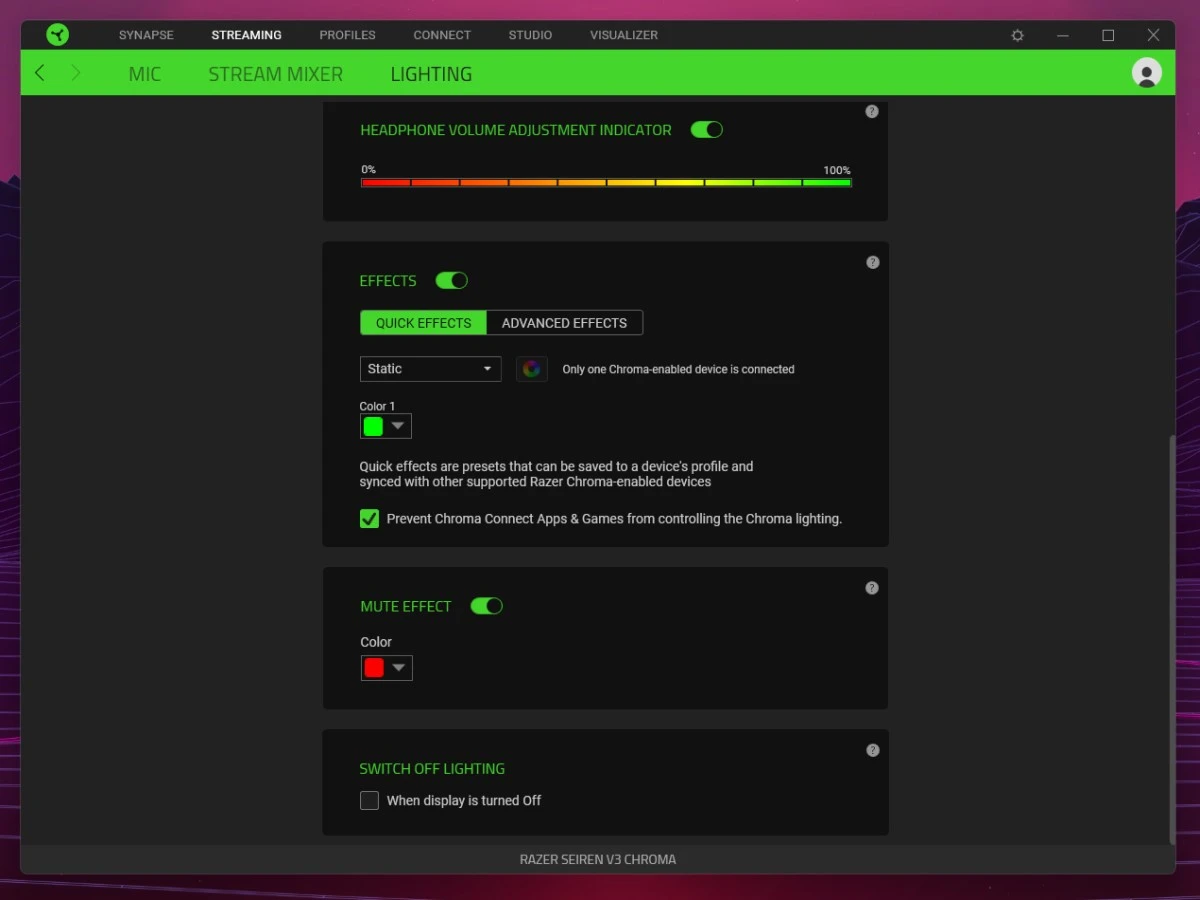Open the Profiles menu tab

(347, 35)
